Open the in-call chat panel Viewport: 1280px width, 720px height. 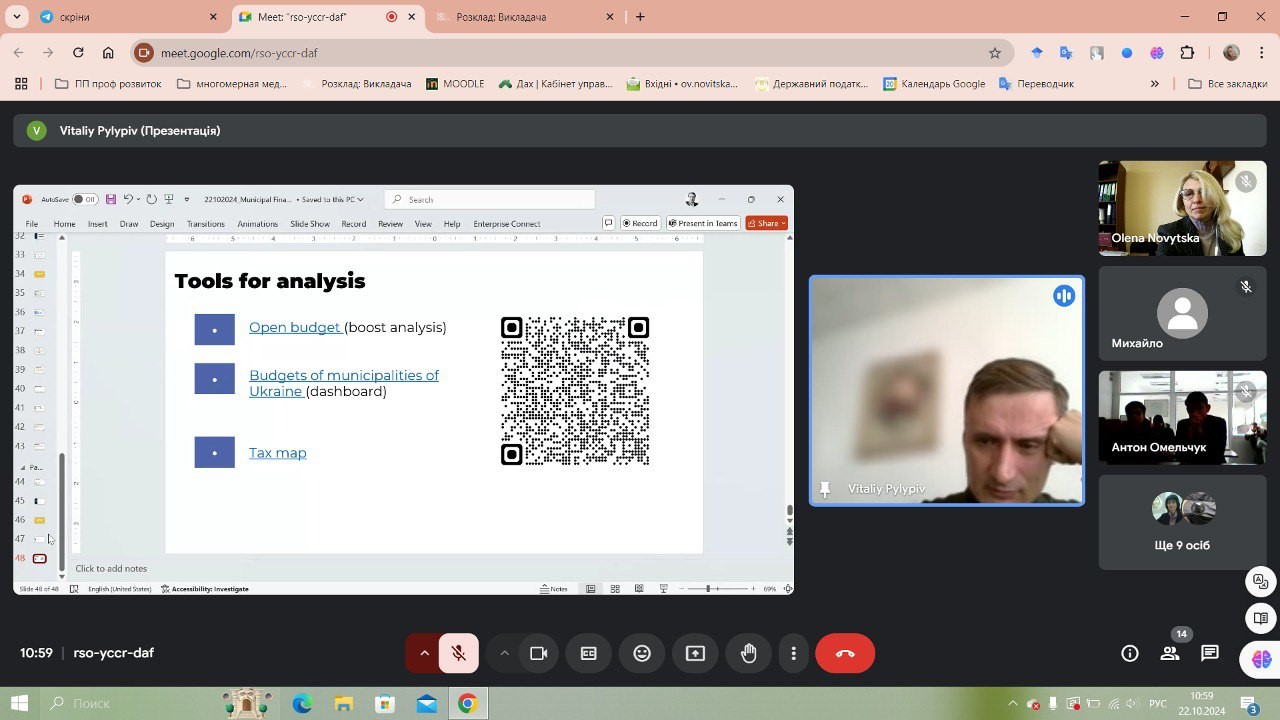(x=1210, y=653)
